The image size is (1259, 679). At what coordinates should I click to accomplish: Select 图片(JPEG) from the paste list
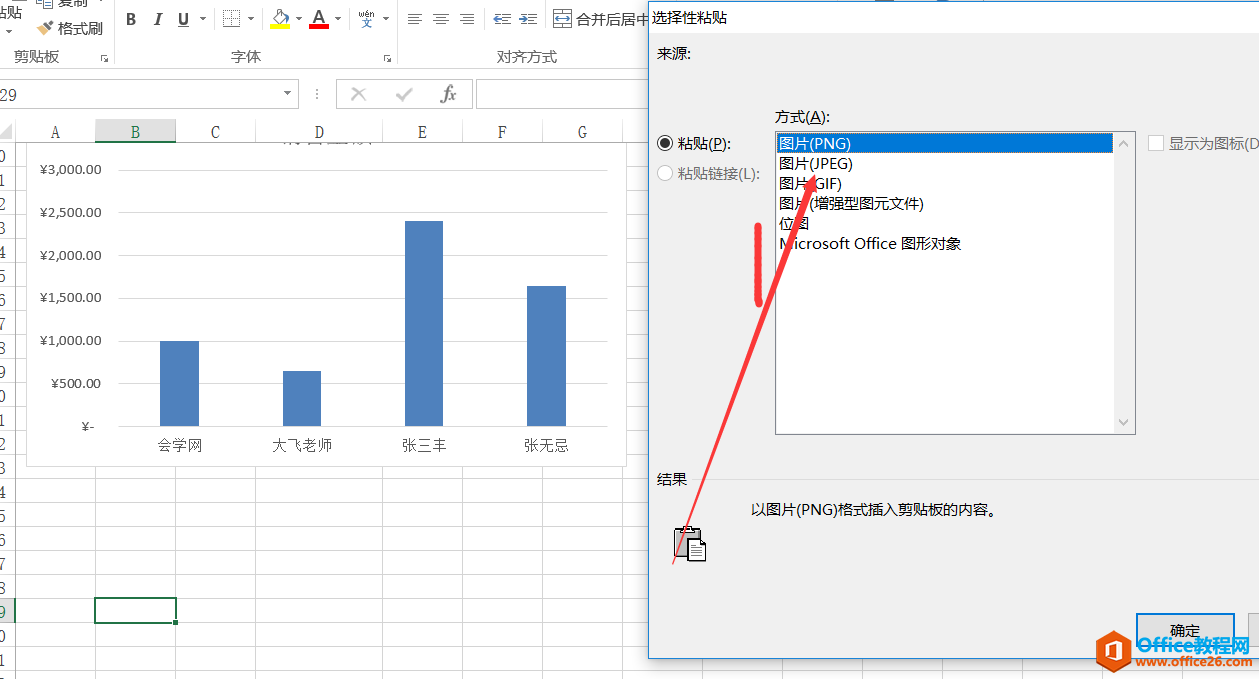(815, 163)
